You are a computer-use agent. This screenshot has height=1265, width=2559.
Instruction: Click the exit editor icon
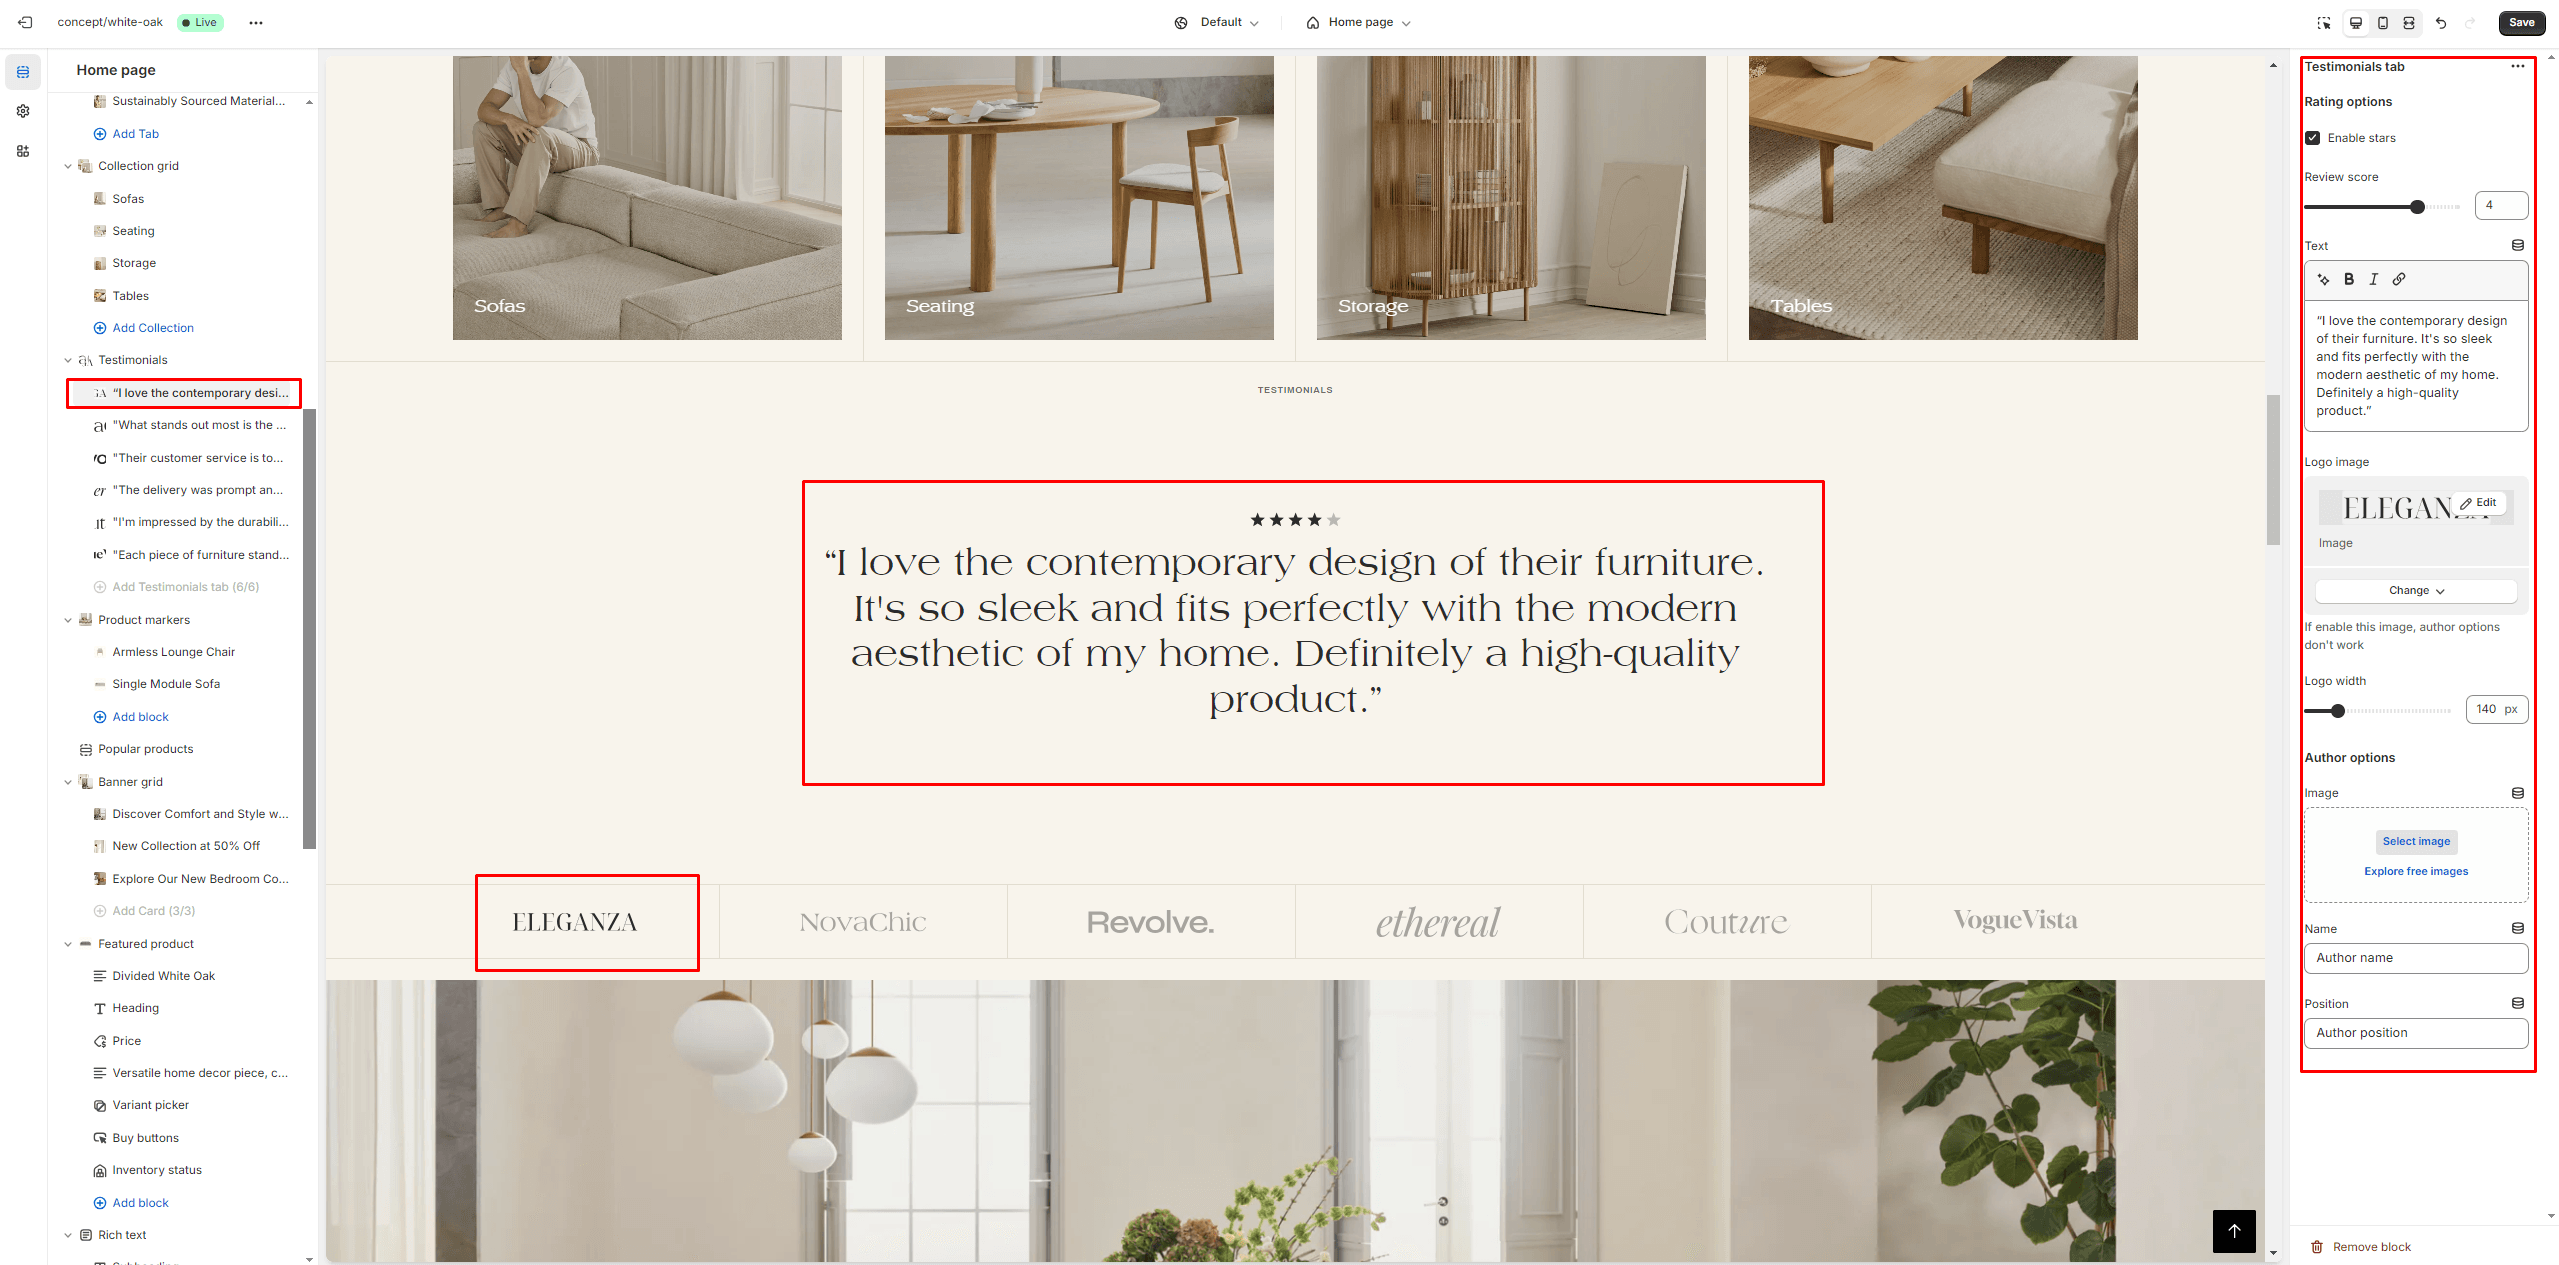tap(25, 22)
